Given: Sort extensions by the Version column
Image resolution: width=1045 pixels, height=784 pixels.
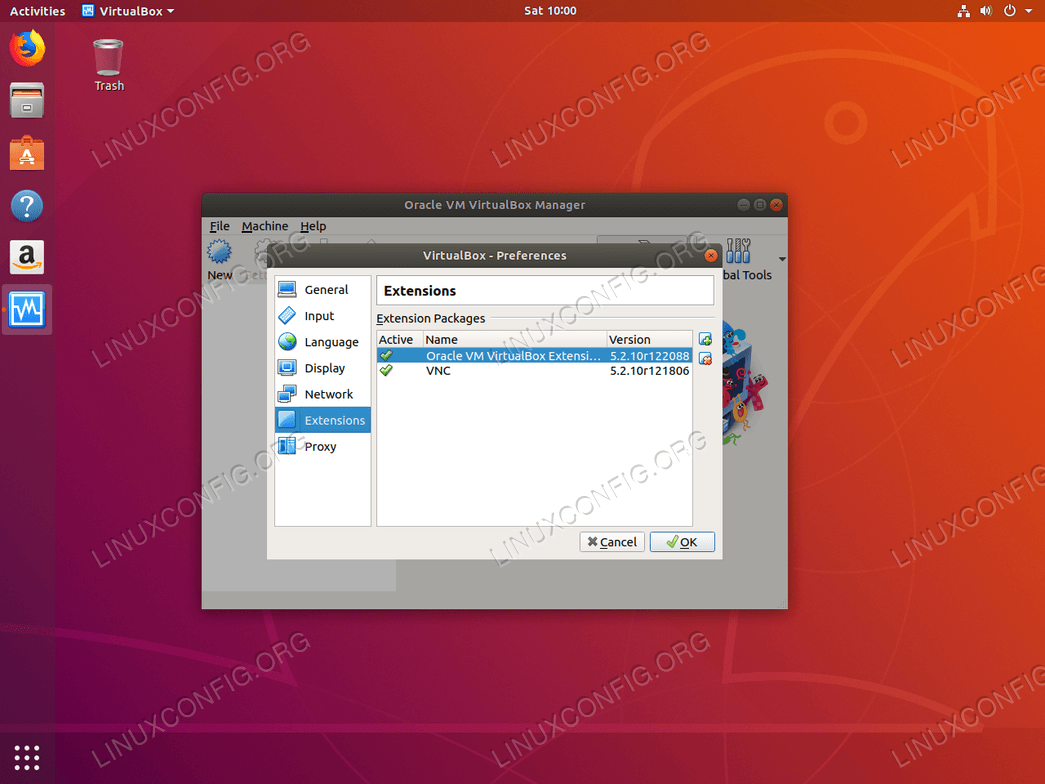Looking at the screenshot, I should coord(632,339).
